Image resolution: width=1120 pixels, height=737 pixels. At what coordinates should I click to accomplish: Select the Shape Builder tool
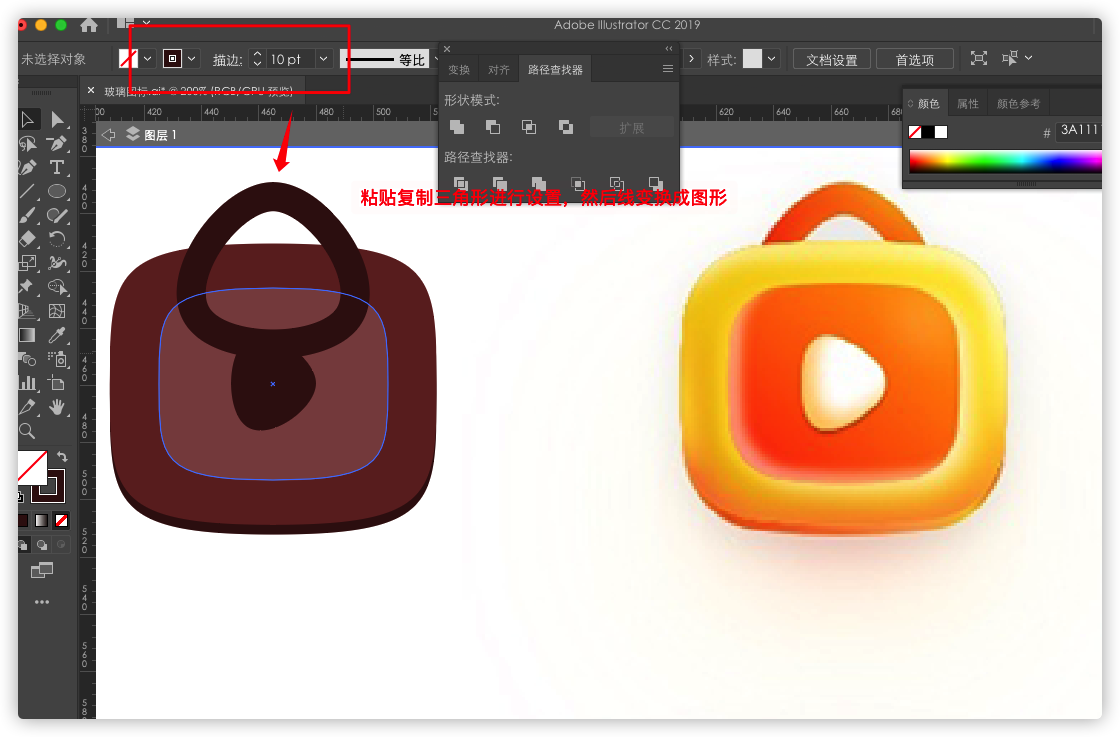tap(57, 287)
